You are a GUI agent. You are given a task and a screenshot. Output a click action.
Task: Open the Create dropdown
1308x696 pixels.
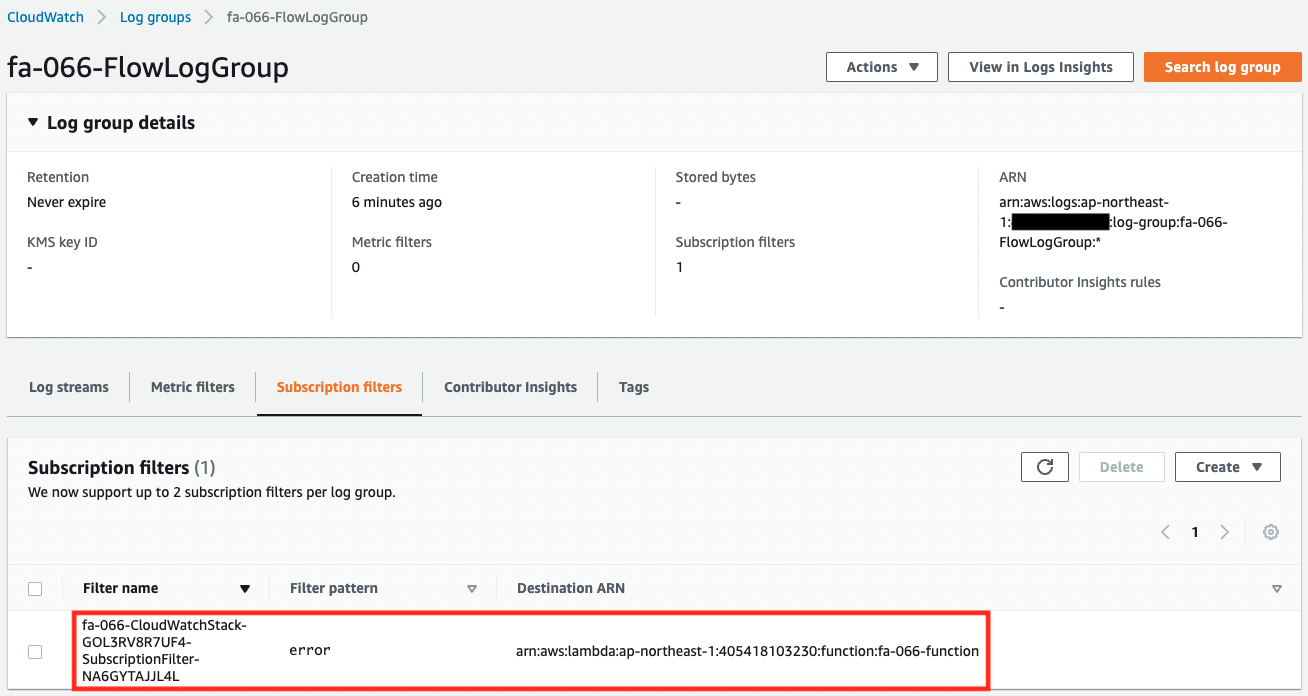pos(1227,466)
